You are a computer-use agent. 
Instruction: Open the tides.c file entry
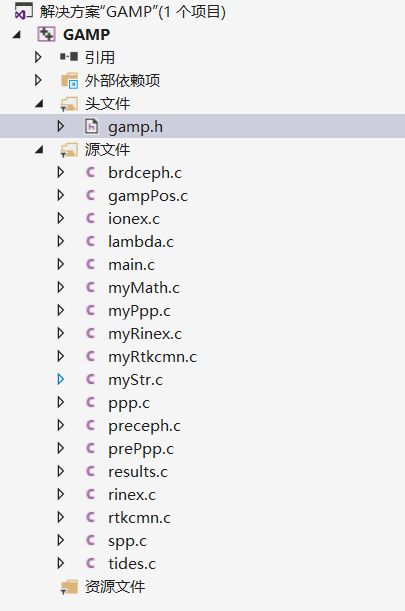click(x=132, y=563)
